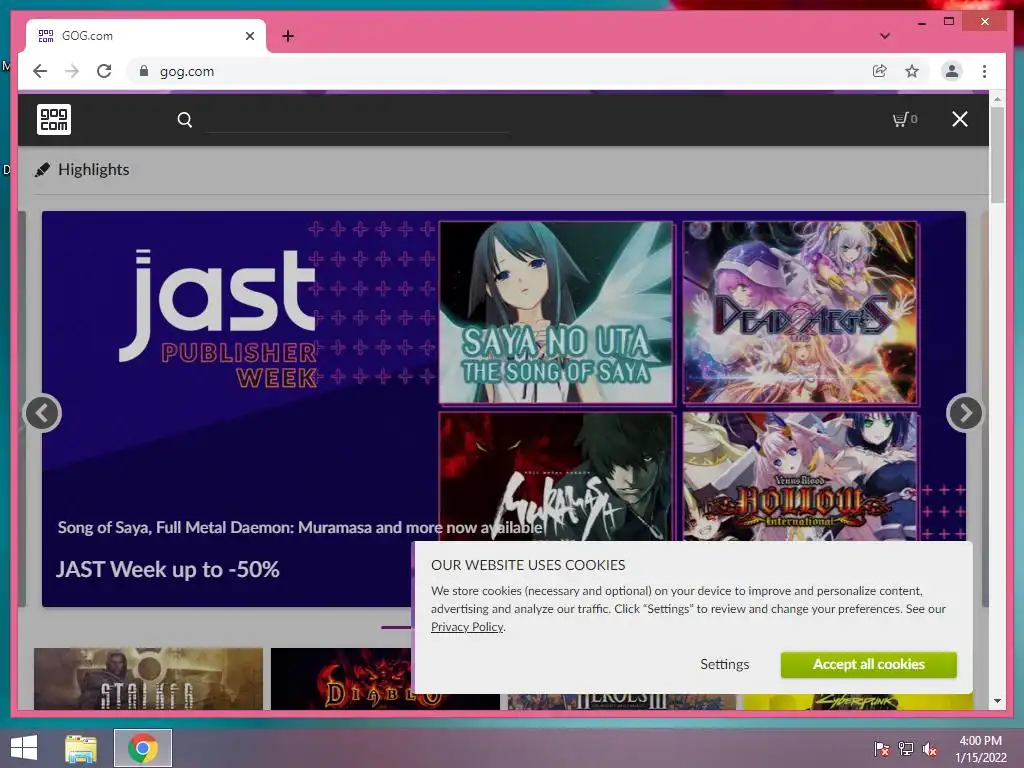View site info padlock icon

pos(144,71)
